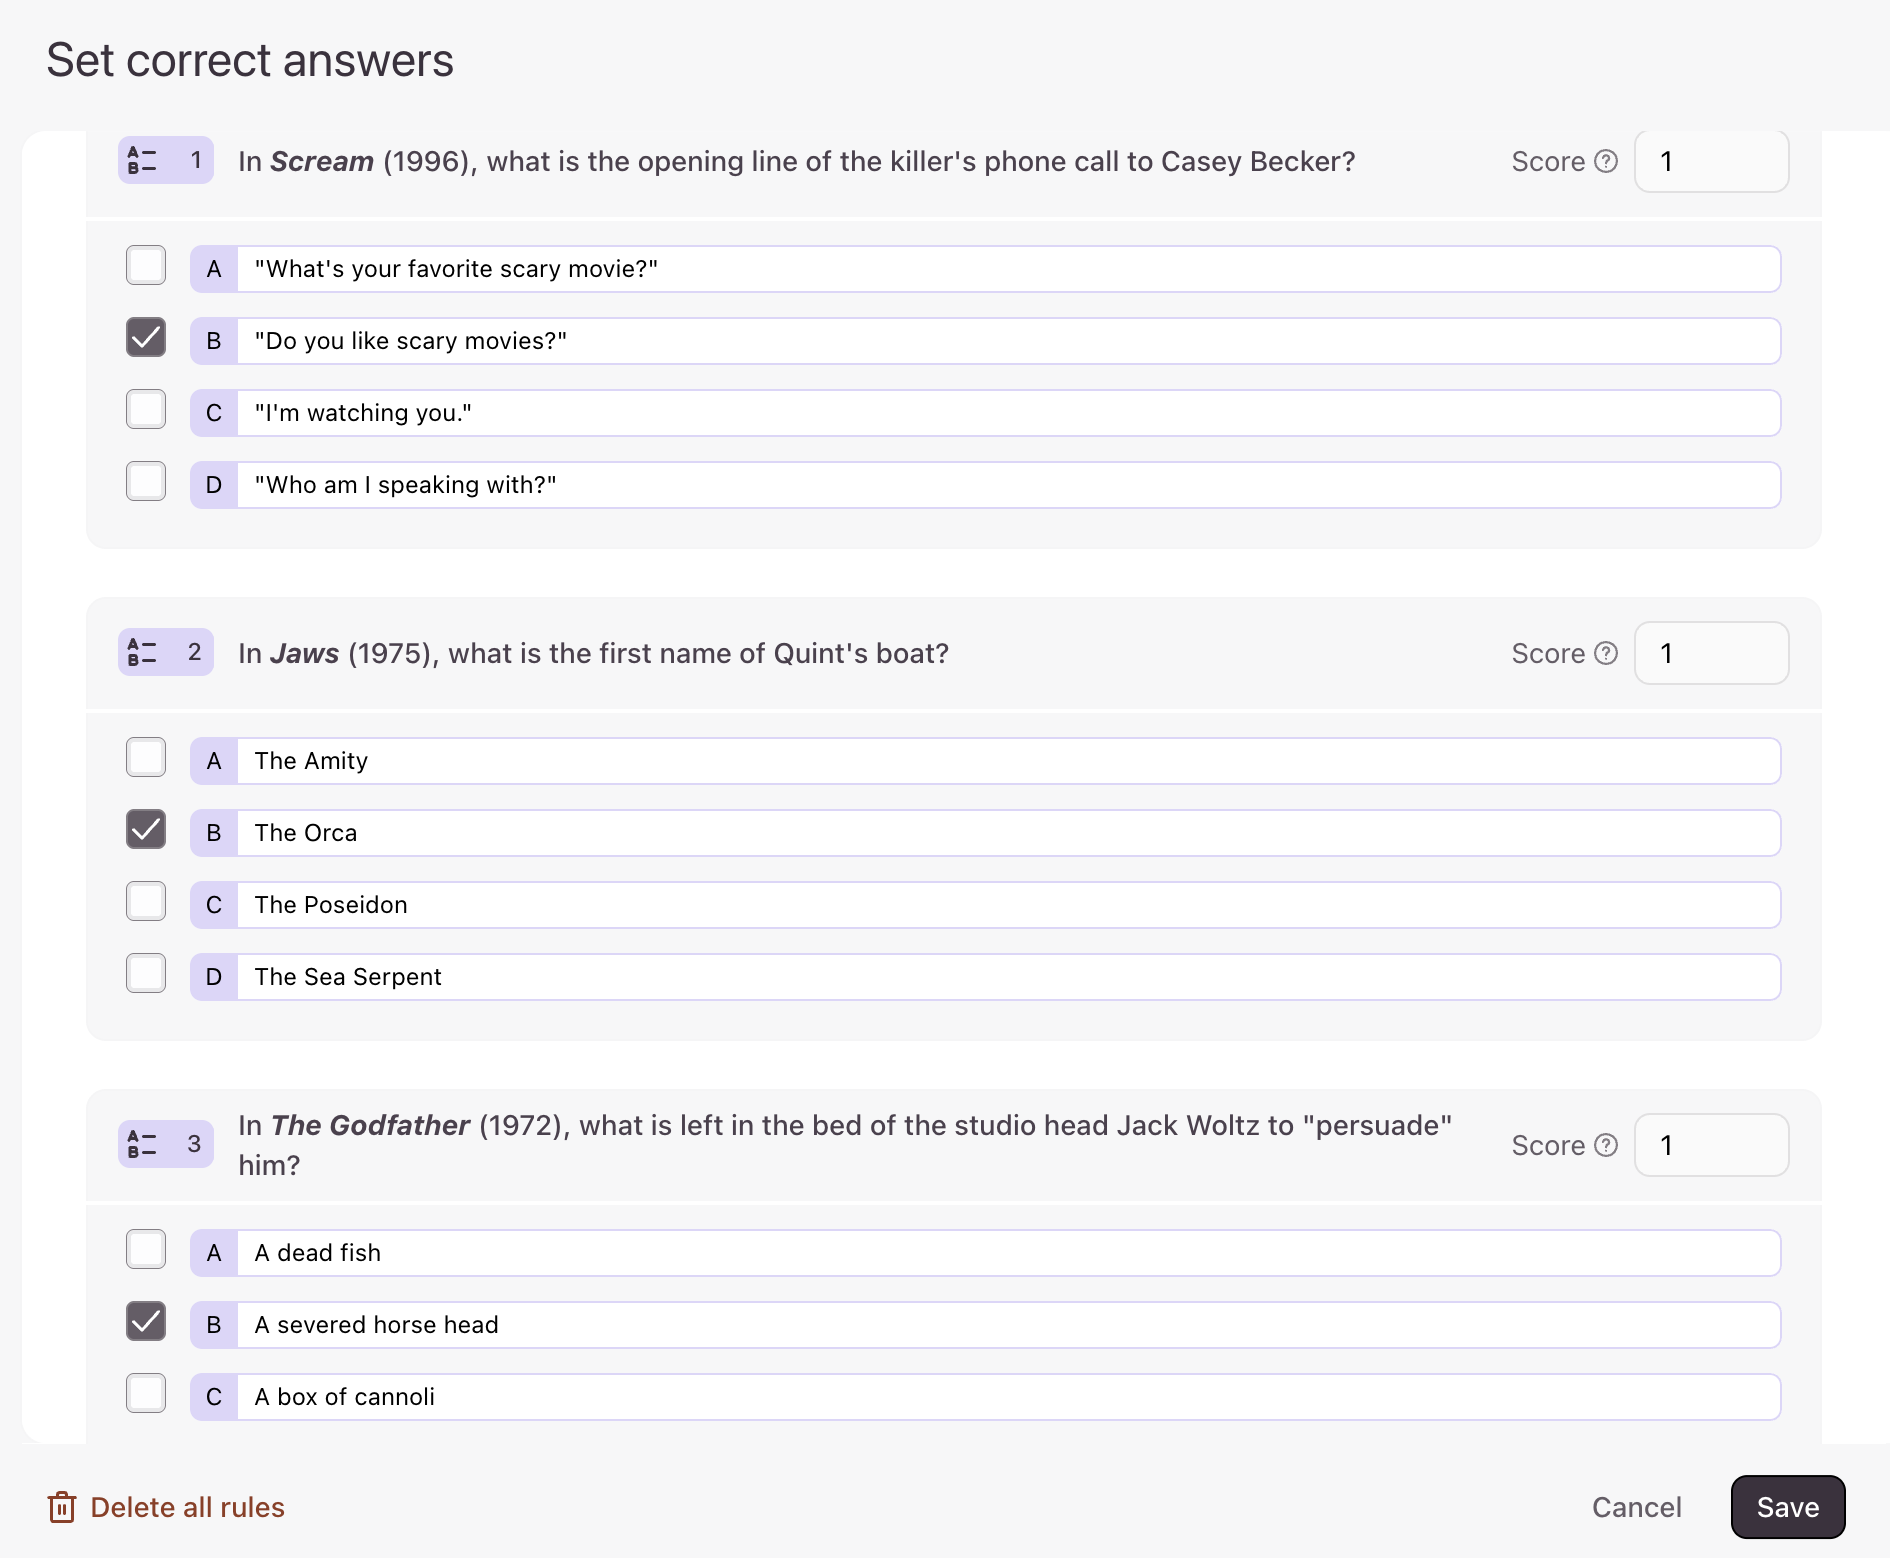1890x1558 pixels.
Task: Click the Score help icon on the Godfather question
Action: tap(1605, 1144)
